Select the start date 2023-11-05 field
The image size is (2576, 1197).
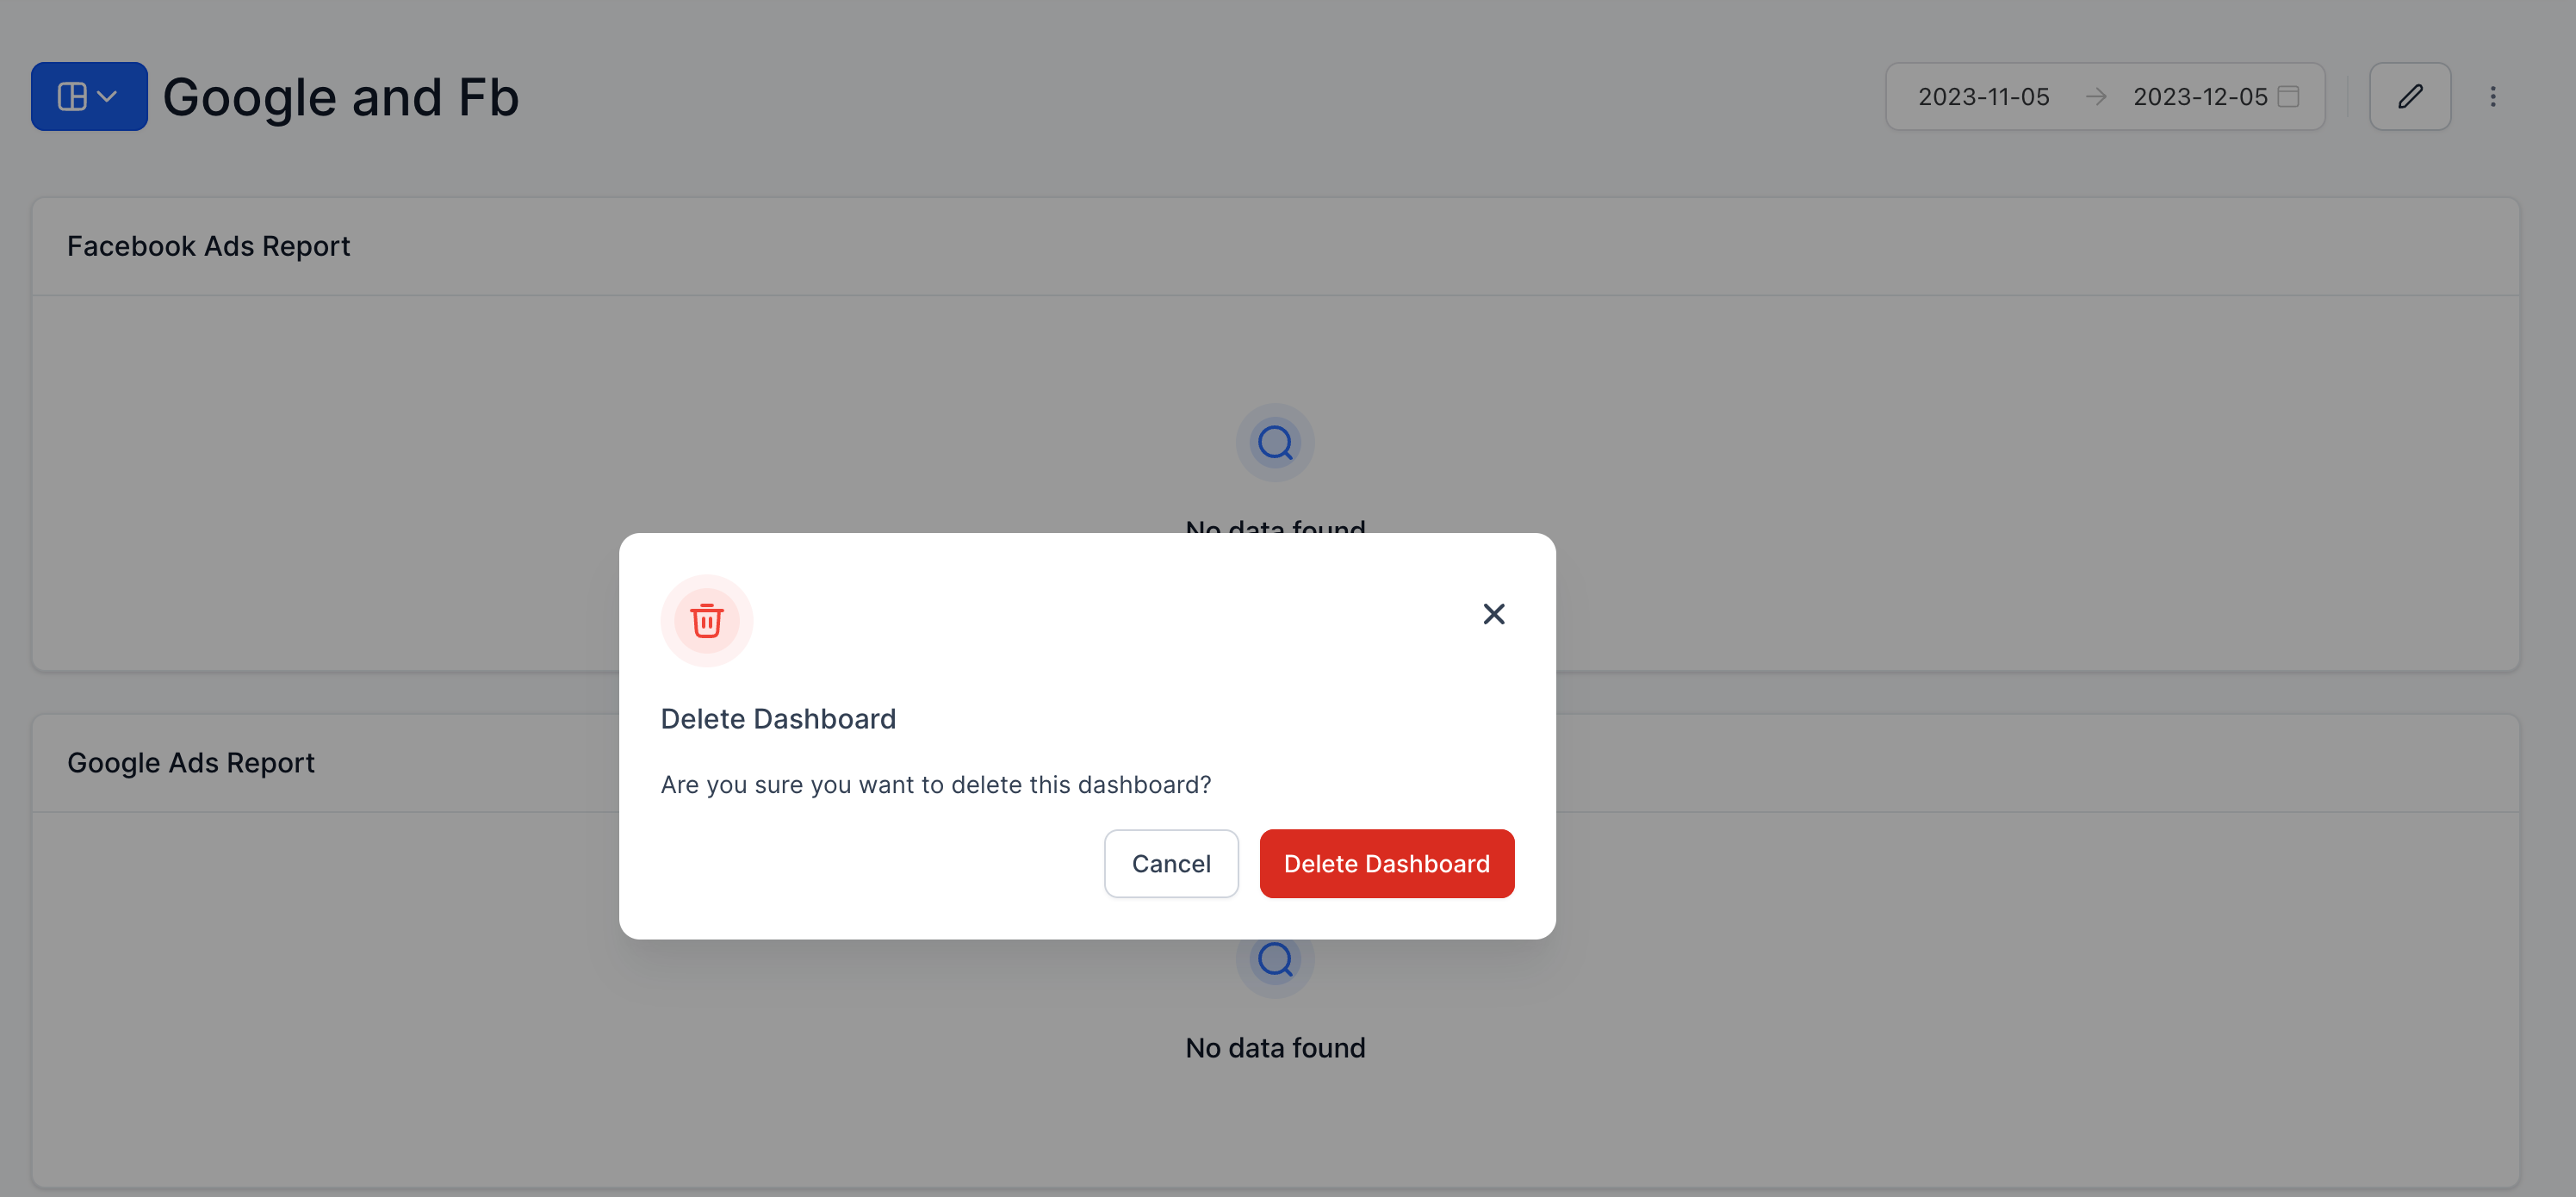coord(1983,96)
